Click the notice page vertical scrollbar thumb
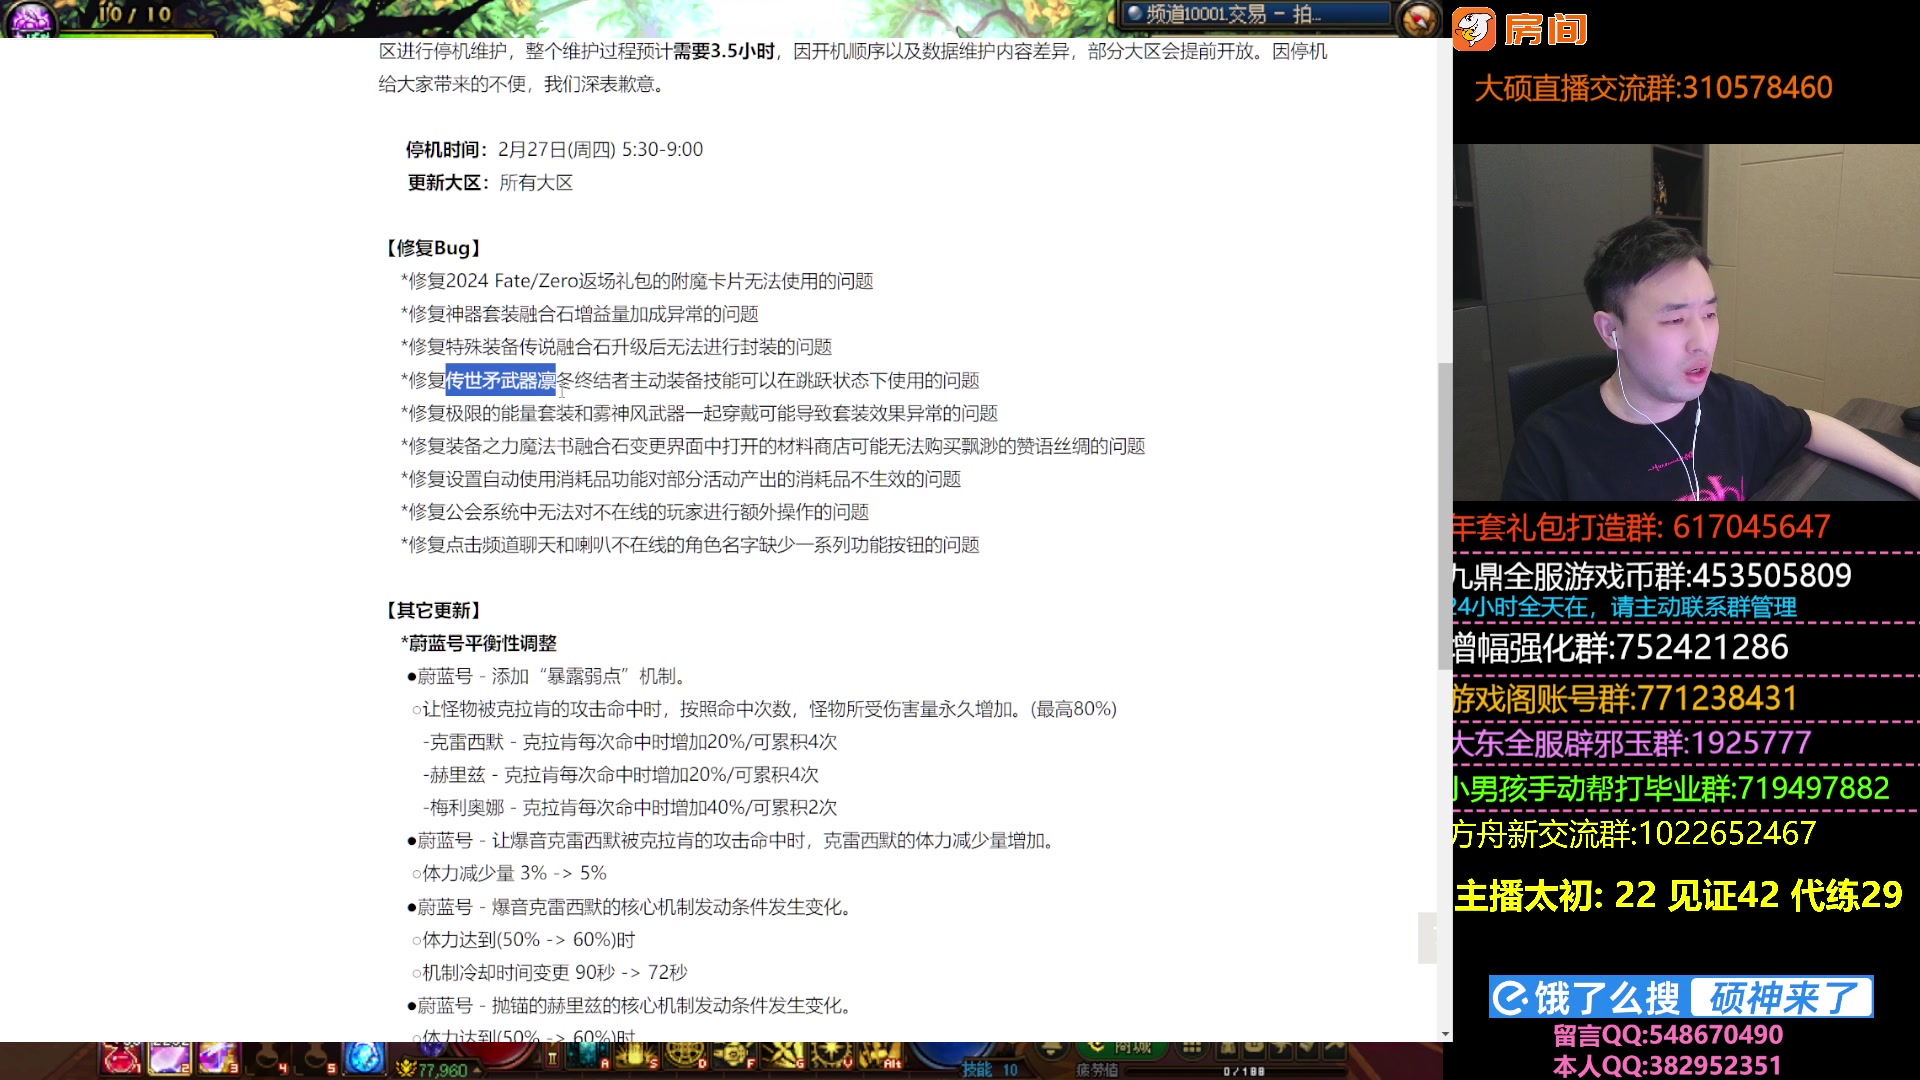Image resolution: width=1920 pixels, height=1080 pixels. coord(1444,515)
